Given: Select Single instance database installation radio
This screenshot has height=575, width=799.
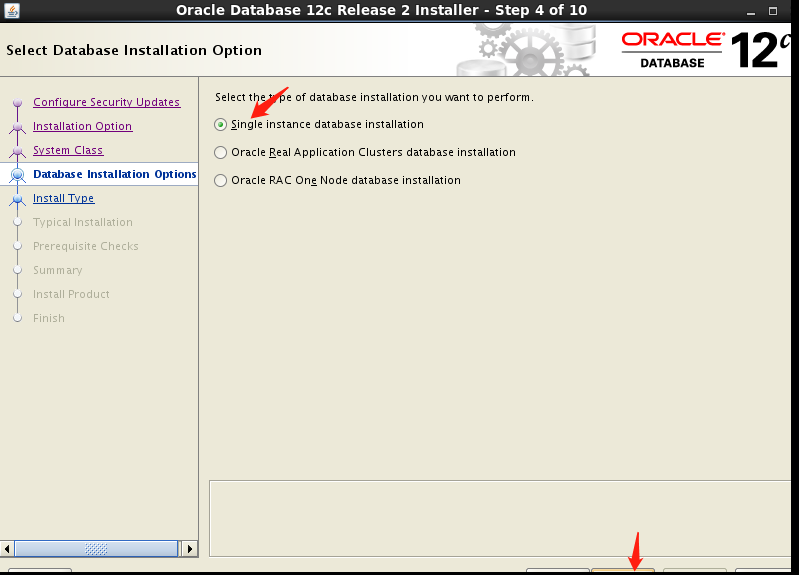Looking at the screenshot, I should coord(220,124).
